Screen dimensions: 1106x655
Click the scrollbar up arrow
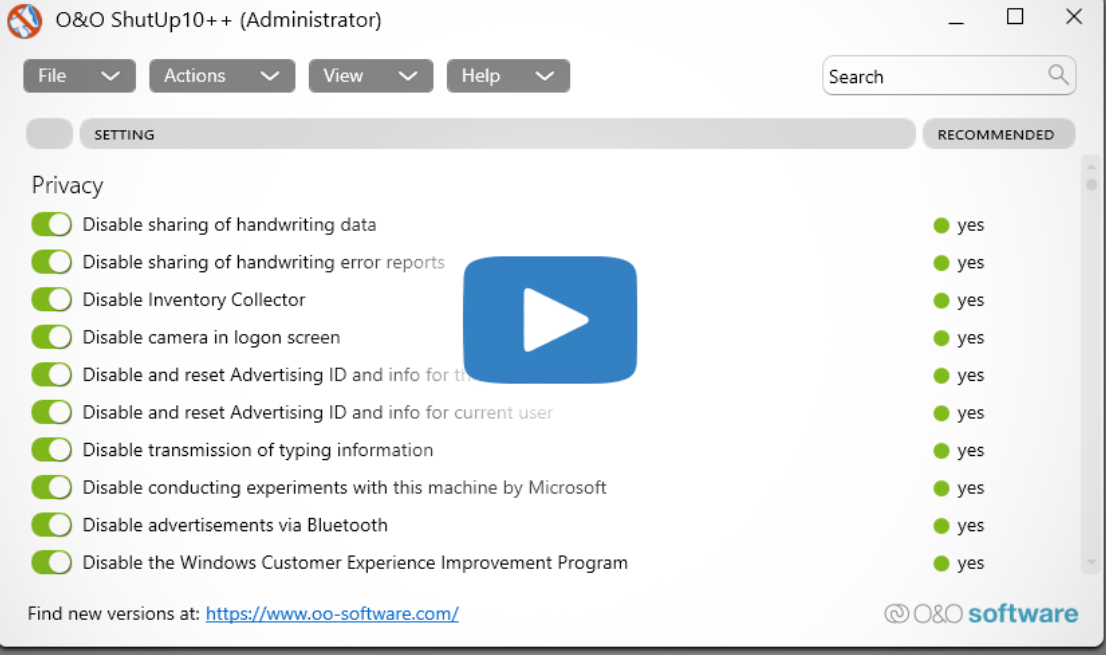coord(1091,167)
